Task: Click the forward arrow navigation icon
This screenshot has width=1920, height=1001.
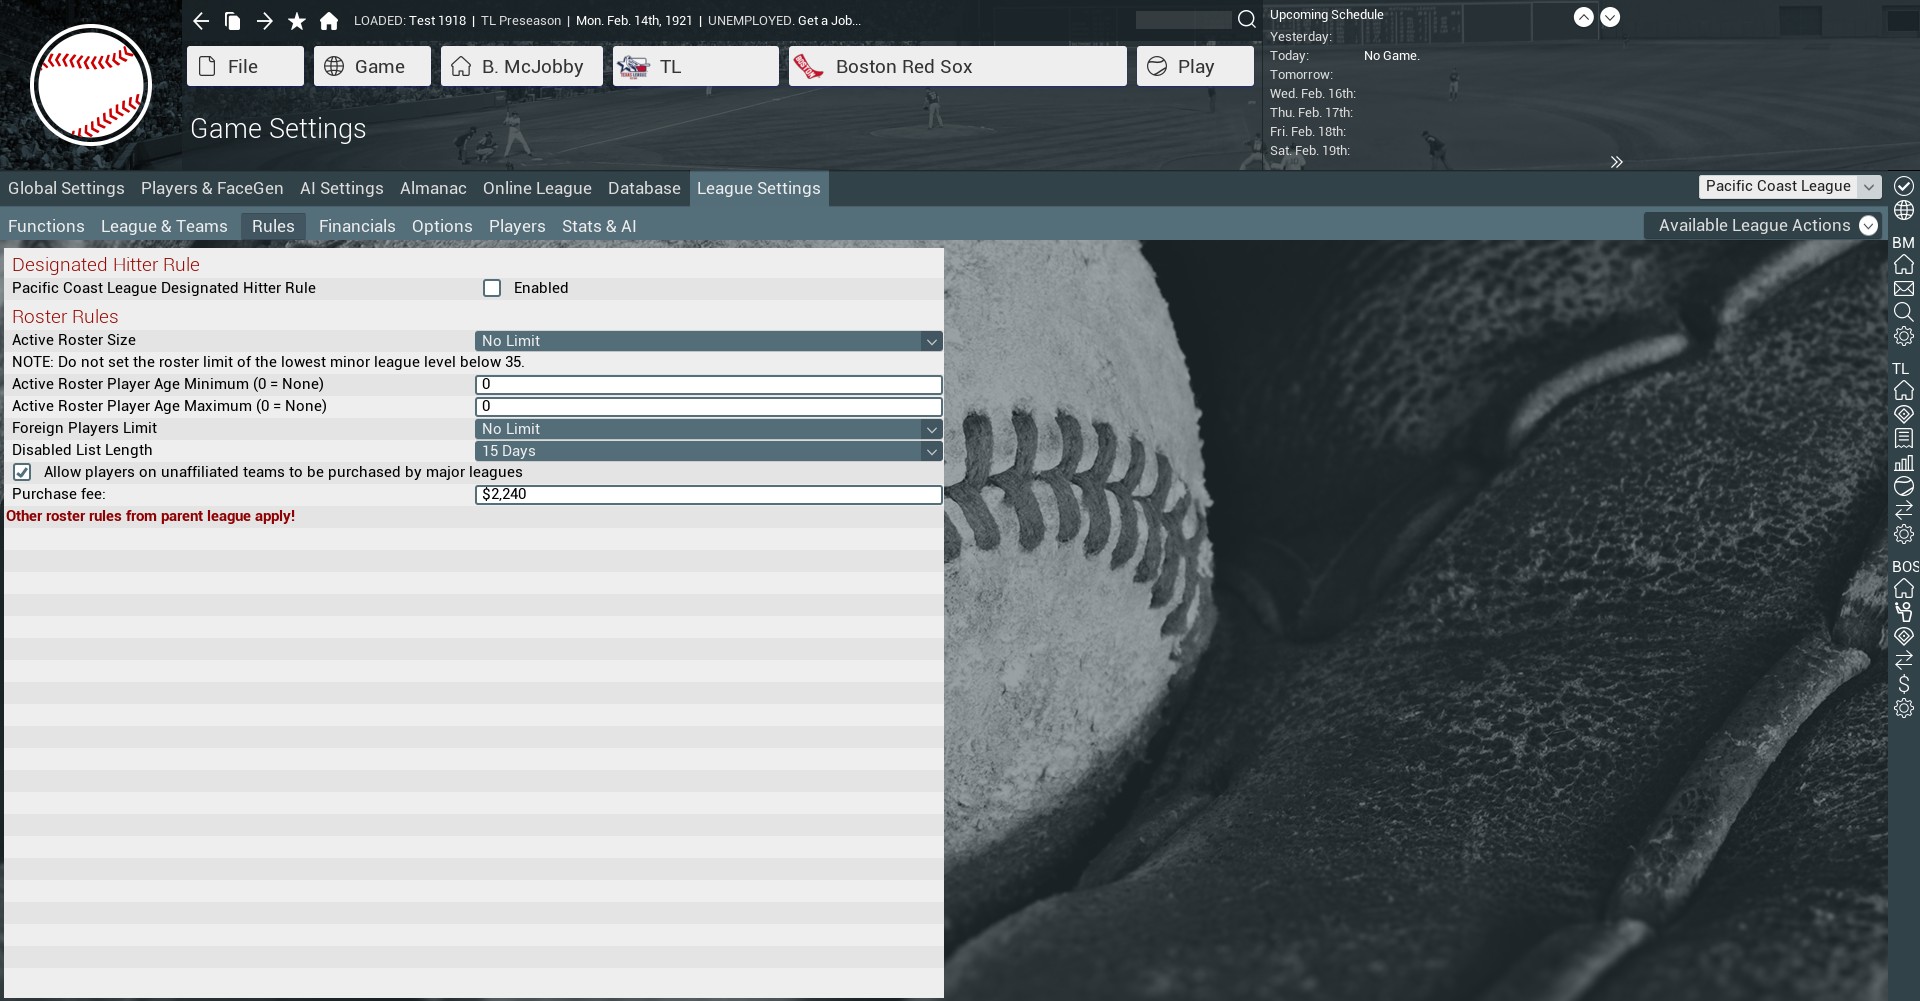Action: click(265, 21)
